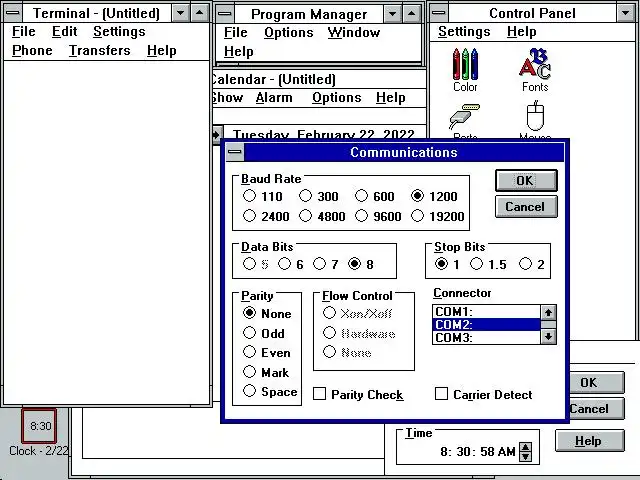Select COM3: in Connector list
The width and height of the screenshot is (640, 480).
click(x=487, y=338)
